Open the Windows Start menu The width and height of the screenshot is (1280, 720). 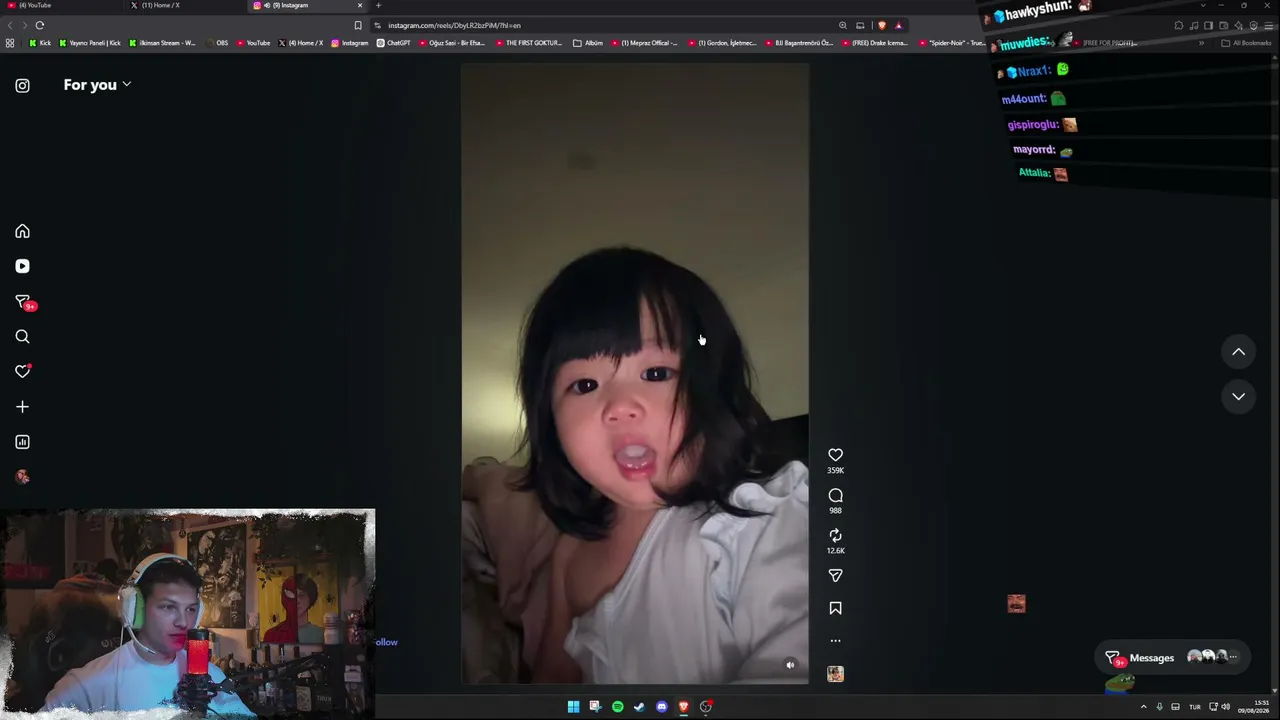coord(573,707)
